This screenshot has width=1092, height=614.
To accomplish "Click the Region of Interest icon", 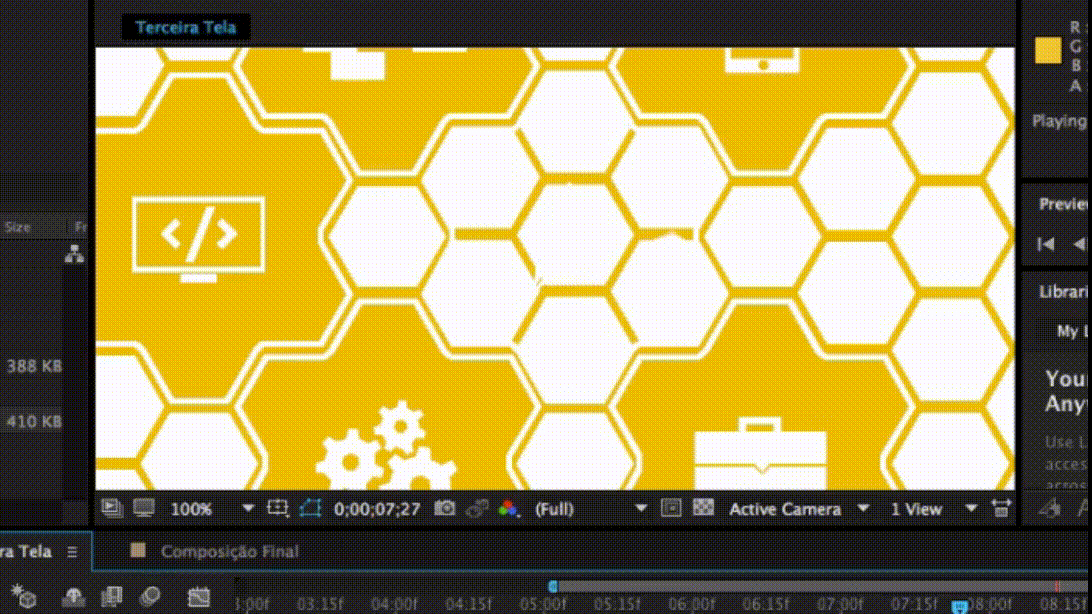I will 278,508.
